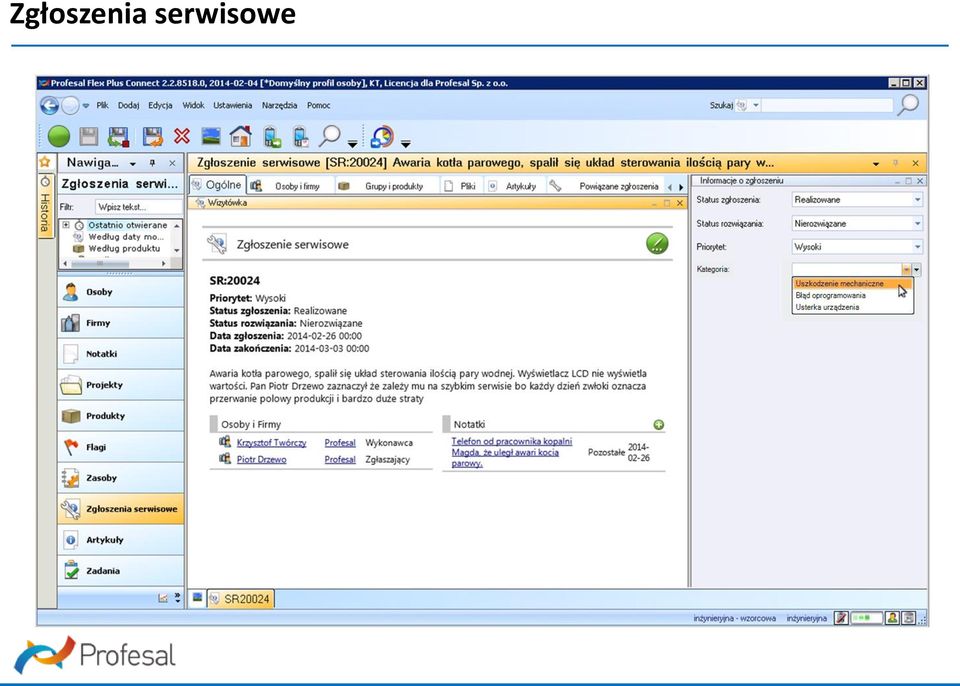This screenshot has height=686, width=960.
Task: Open the Narzędzia menu
Action: (279, 105)
